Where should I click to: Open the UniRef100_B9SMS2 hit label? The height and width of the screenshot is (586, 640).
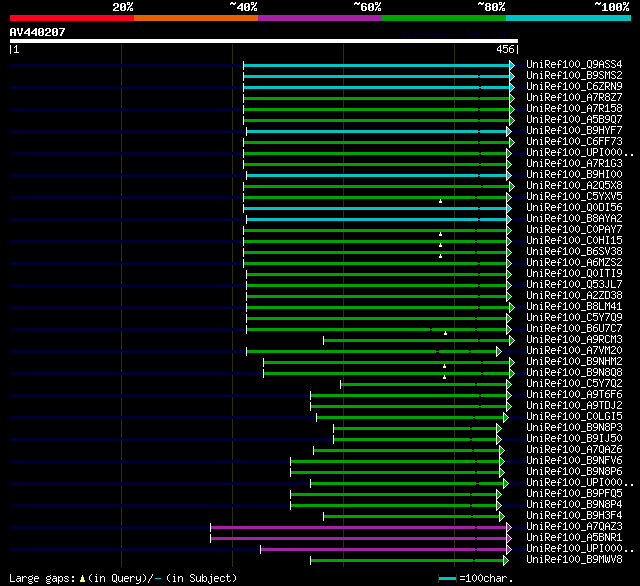[574, 75]
